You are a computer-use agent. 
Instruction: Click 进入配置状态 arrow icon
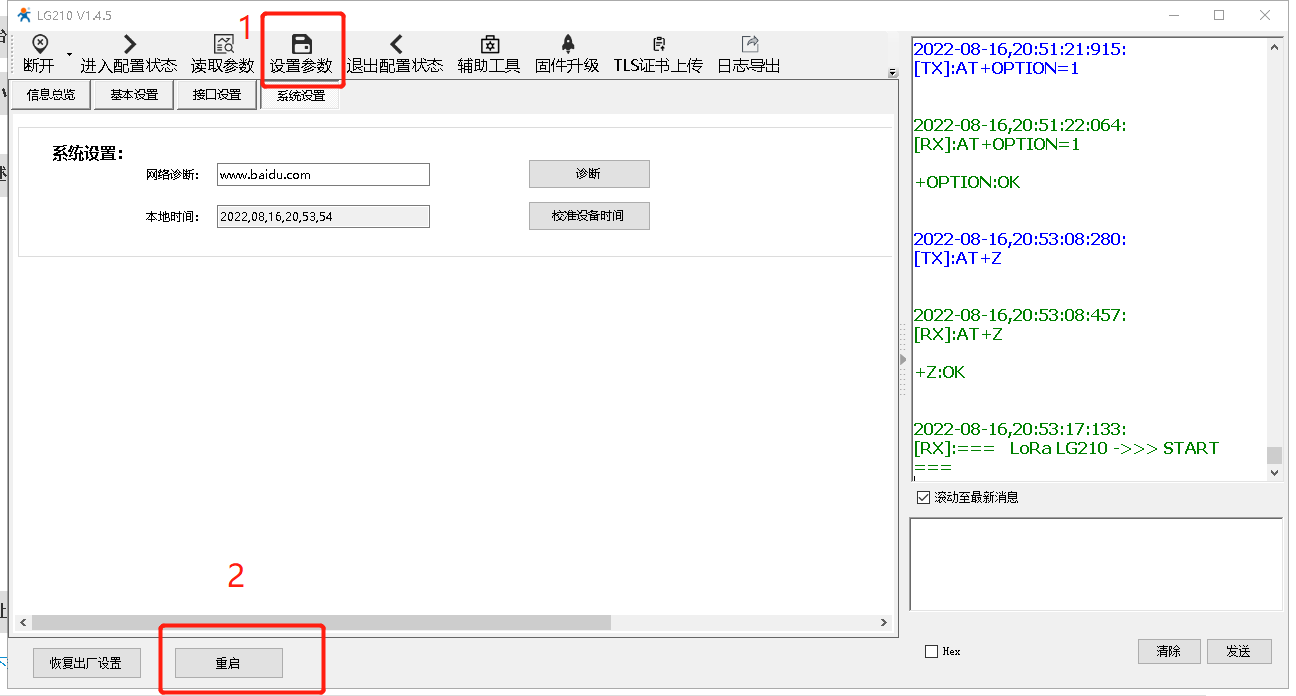pos(128,44)
